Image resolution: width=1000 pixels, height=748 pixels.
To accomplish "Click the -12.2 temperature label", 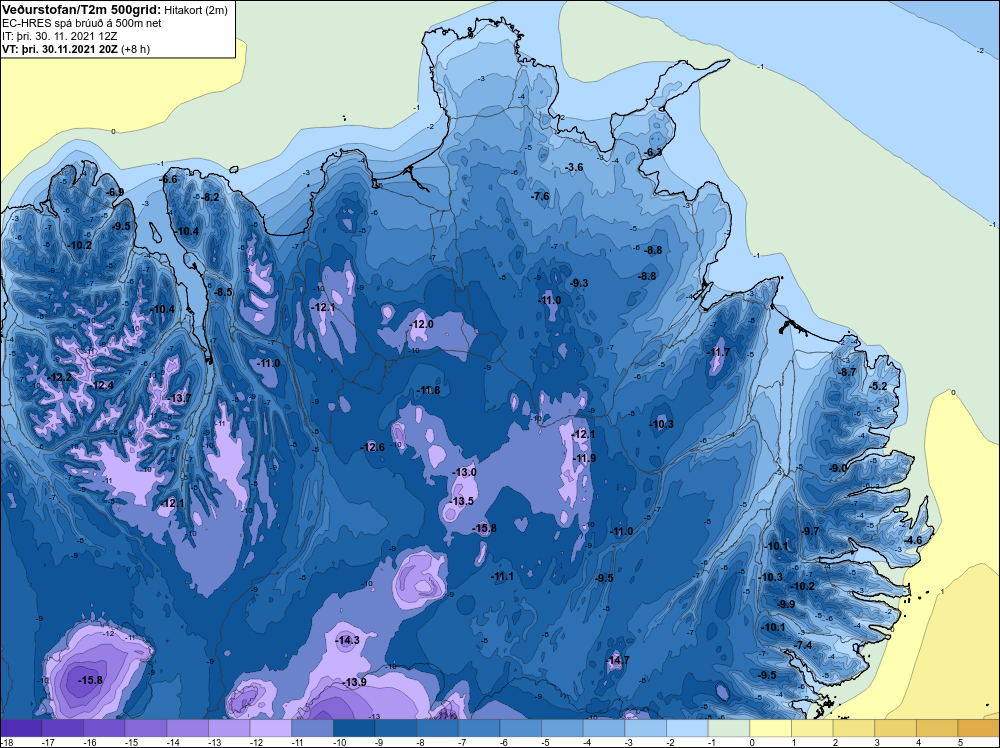I will pyautogui.click(x=60, y=378).
